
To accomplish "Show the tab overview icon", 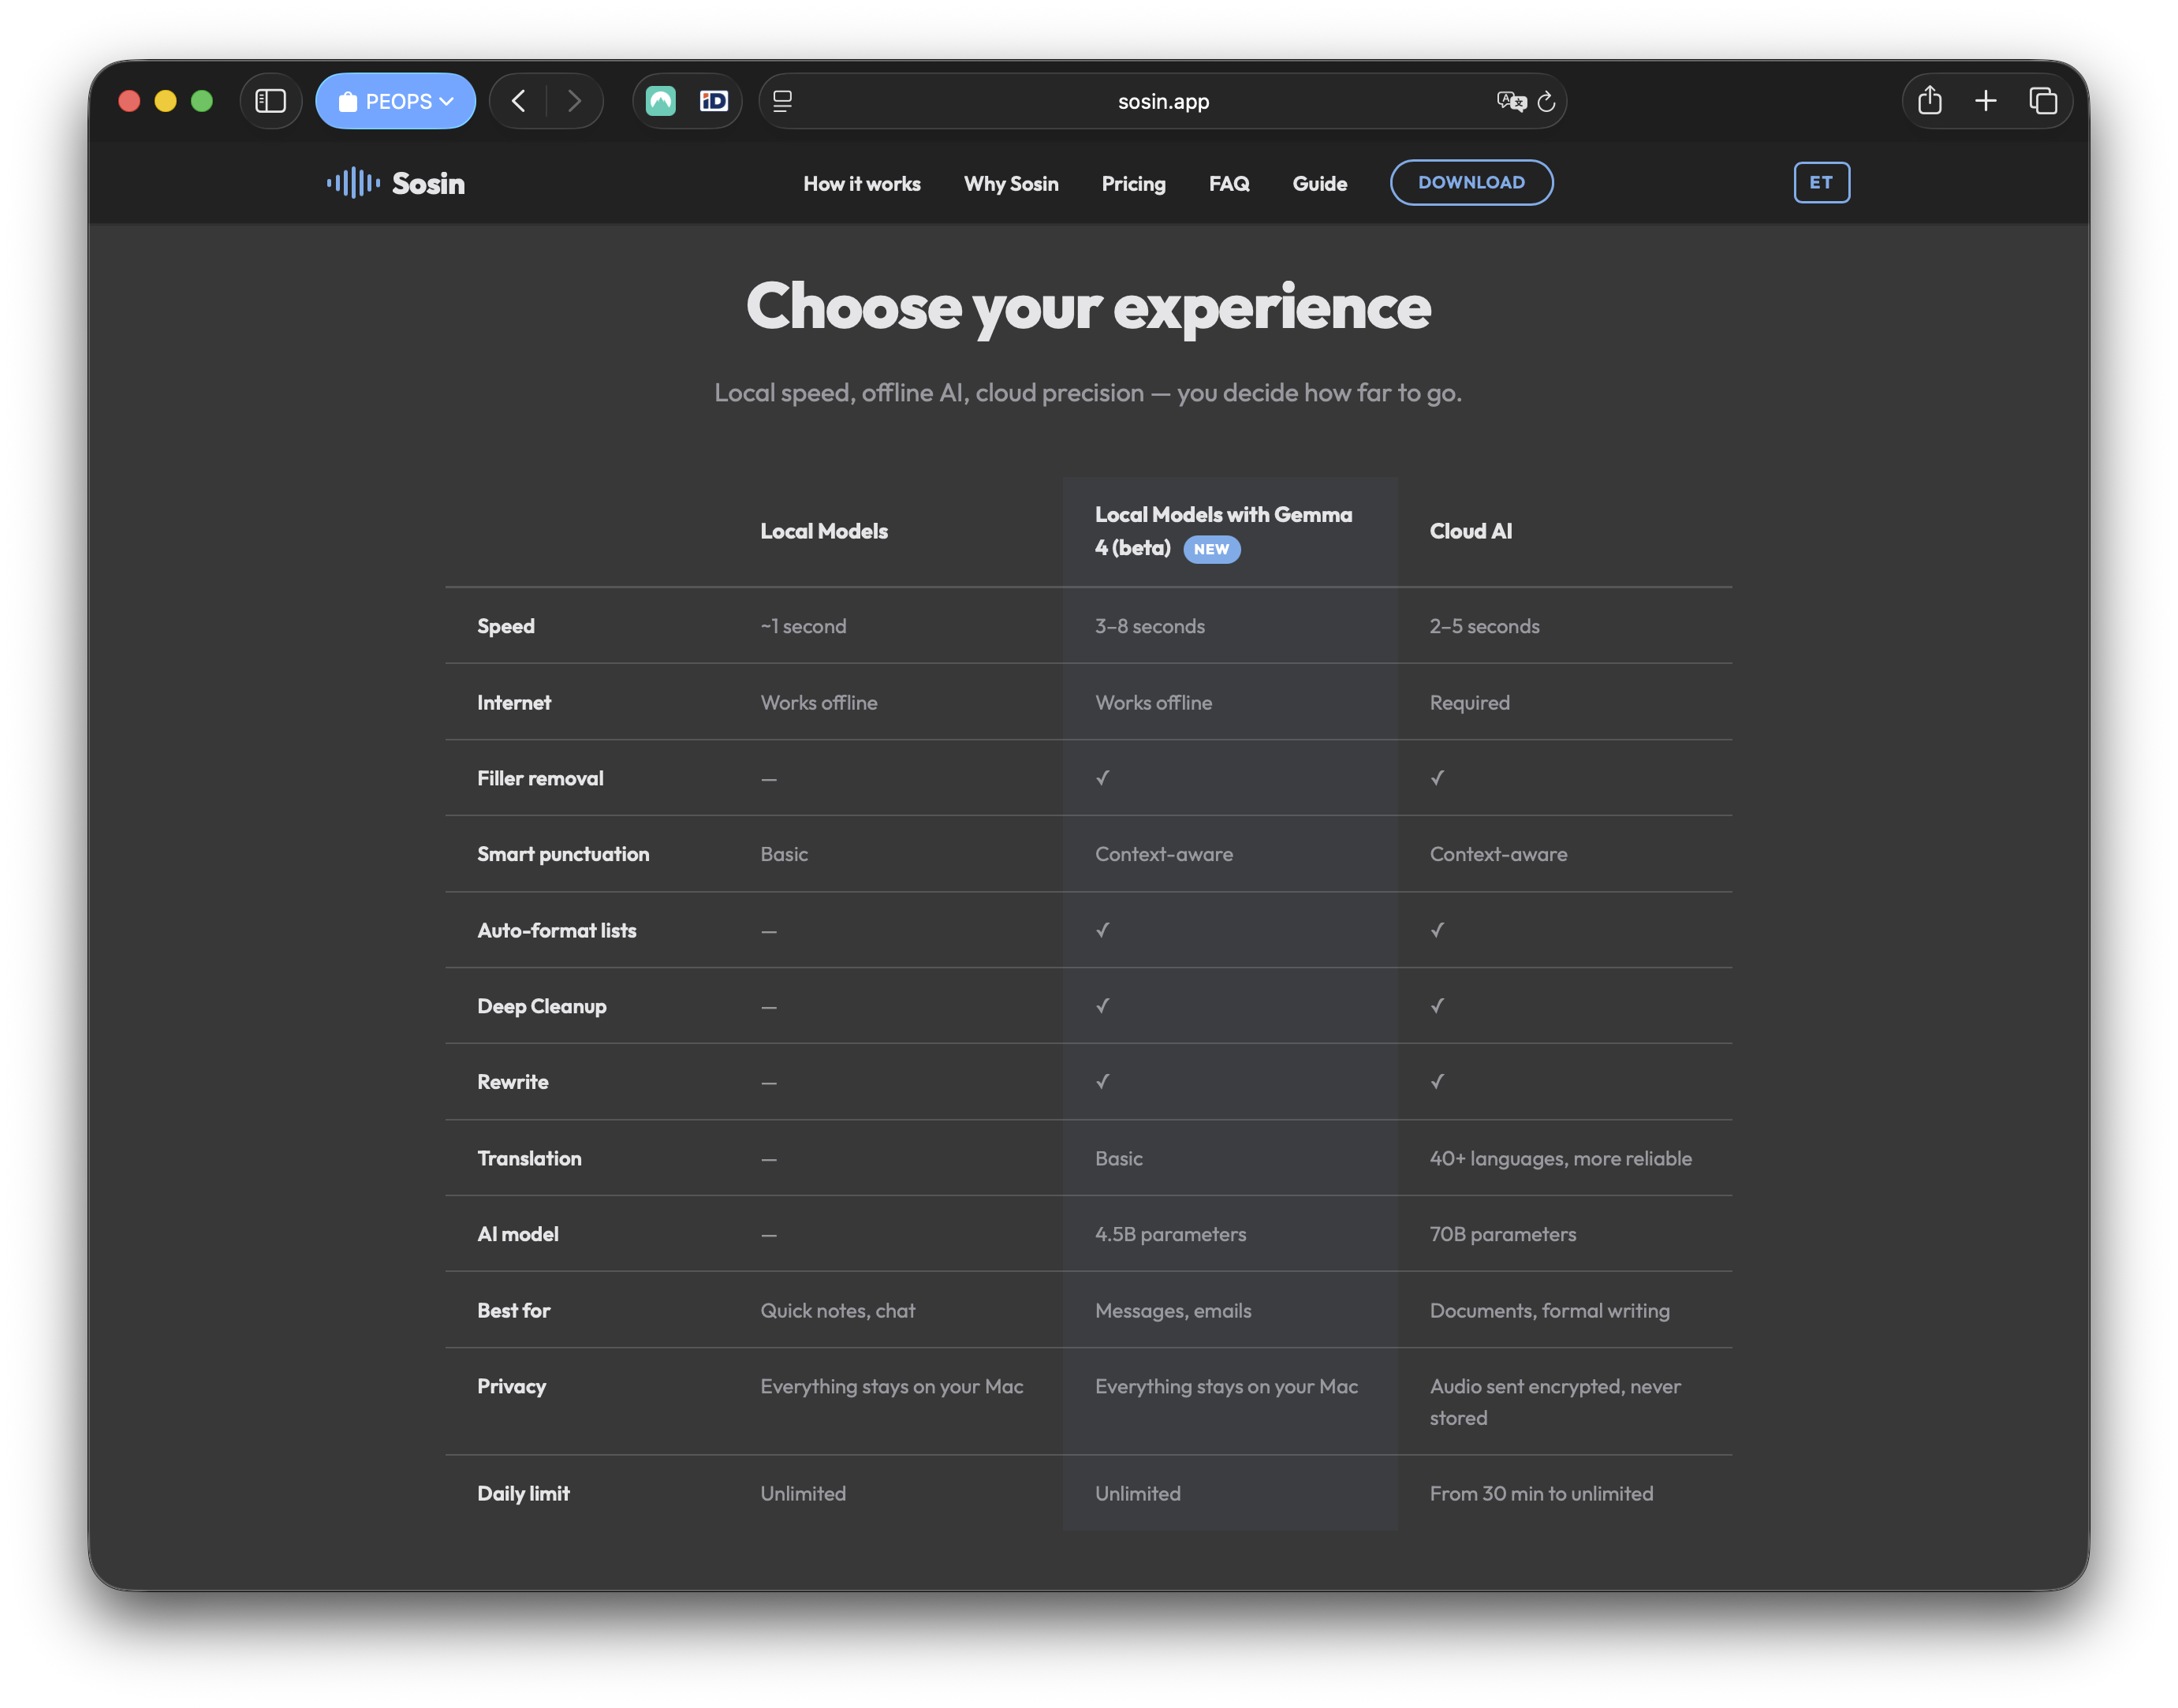I will (2043, 101).
